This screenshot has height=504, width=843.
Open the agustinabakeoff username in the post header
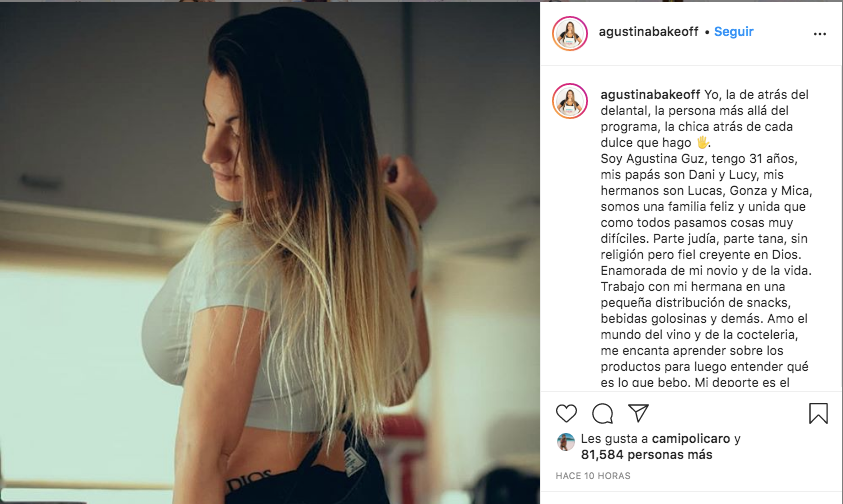click(648, 32)
